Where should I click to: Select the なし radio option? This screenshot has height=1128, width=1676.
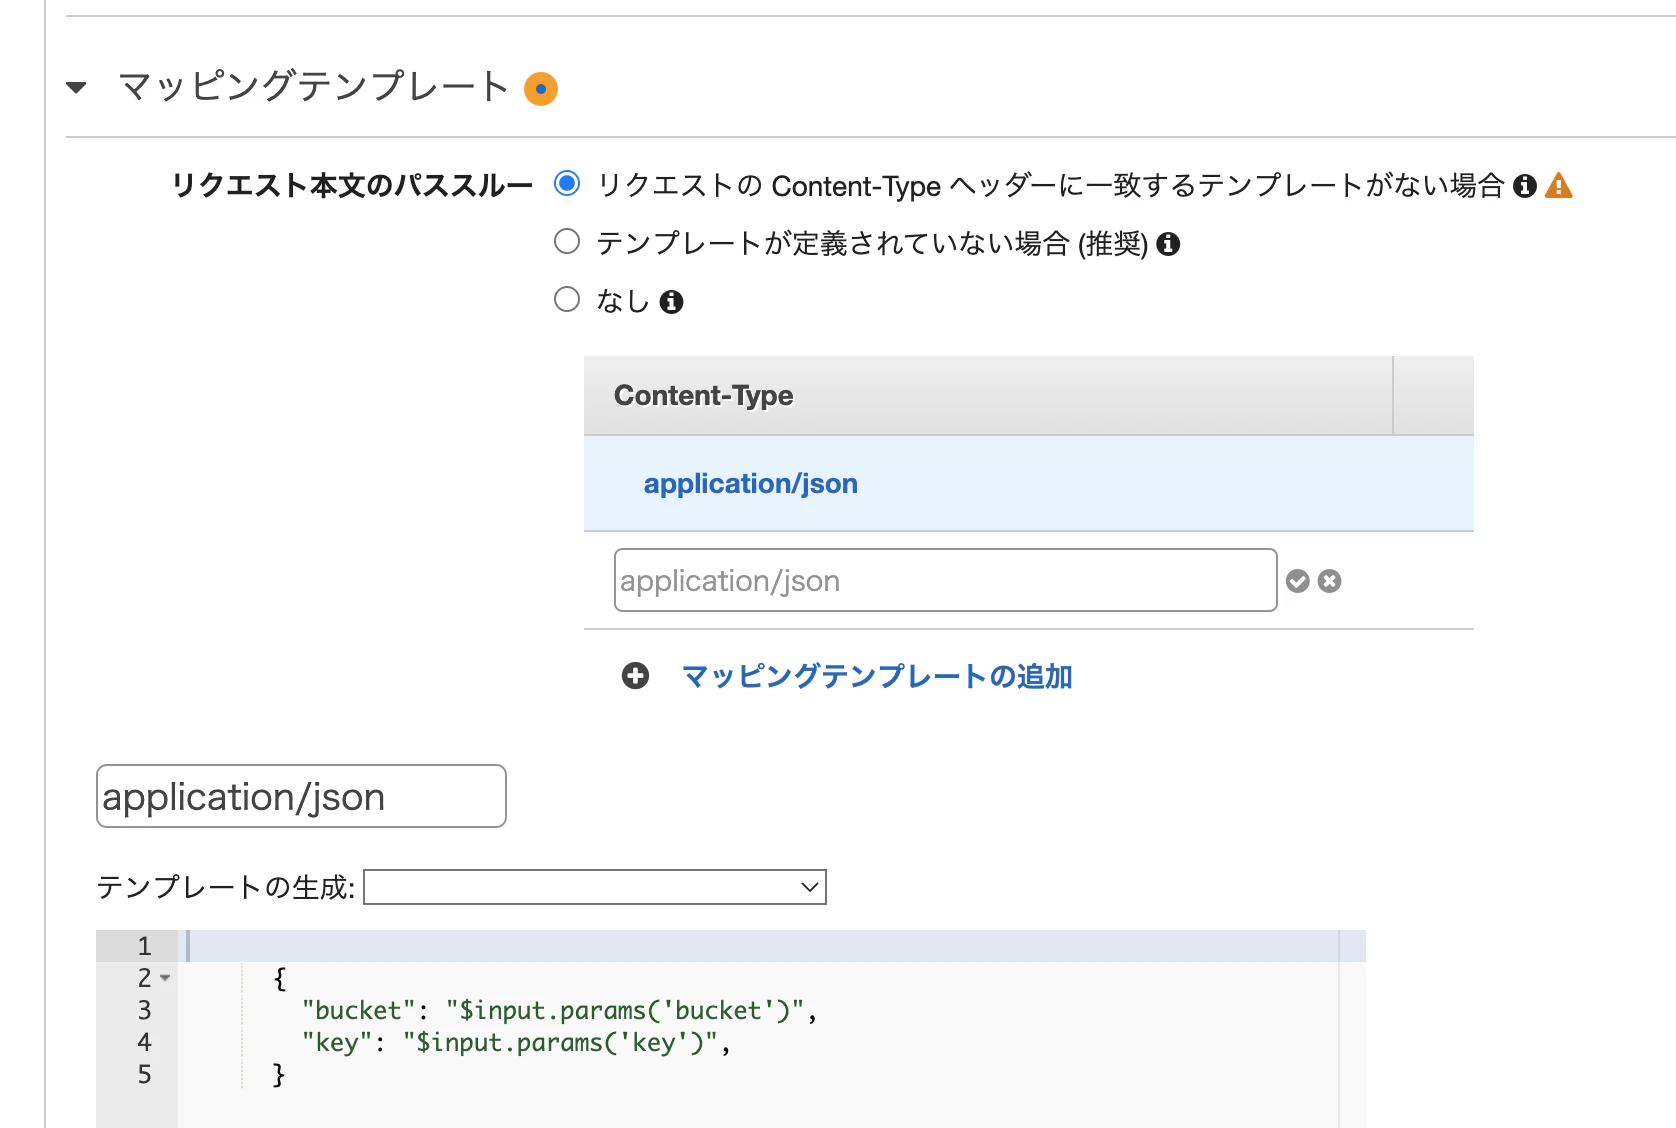click(567, 299)
